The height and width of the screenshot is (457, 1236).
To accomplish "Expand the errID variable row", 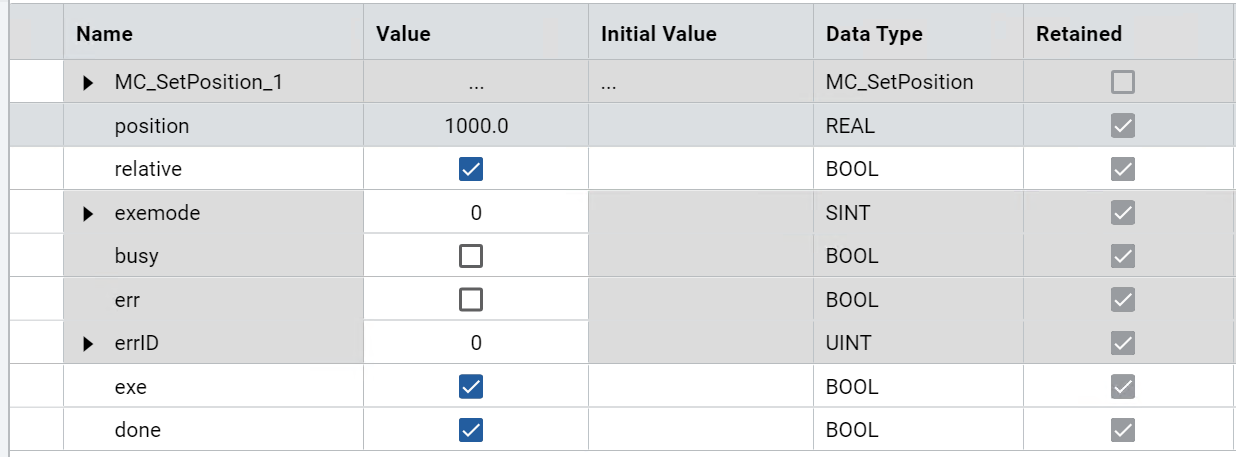I will point(88,344).
